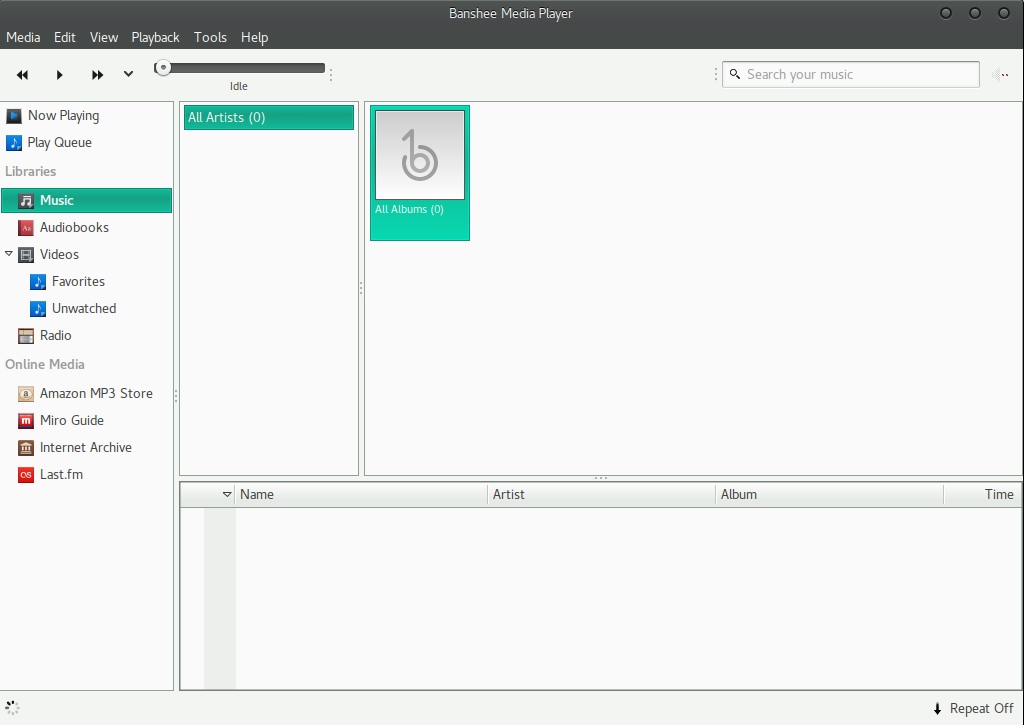Open the Tools menu
This screenshot has width=1024, height=725.
click(210, 37)
